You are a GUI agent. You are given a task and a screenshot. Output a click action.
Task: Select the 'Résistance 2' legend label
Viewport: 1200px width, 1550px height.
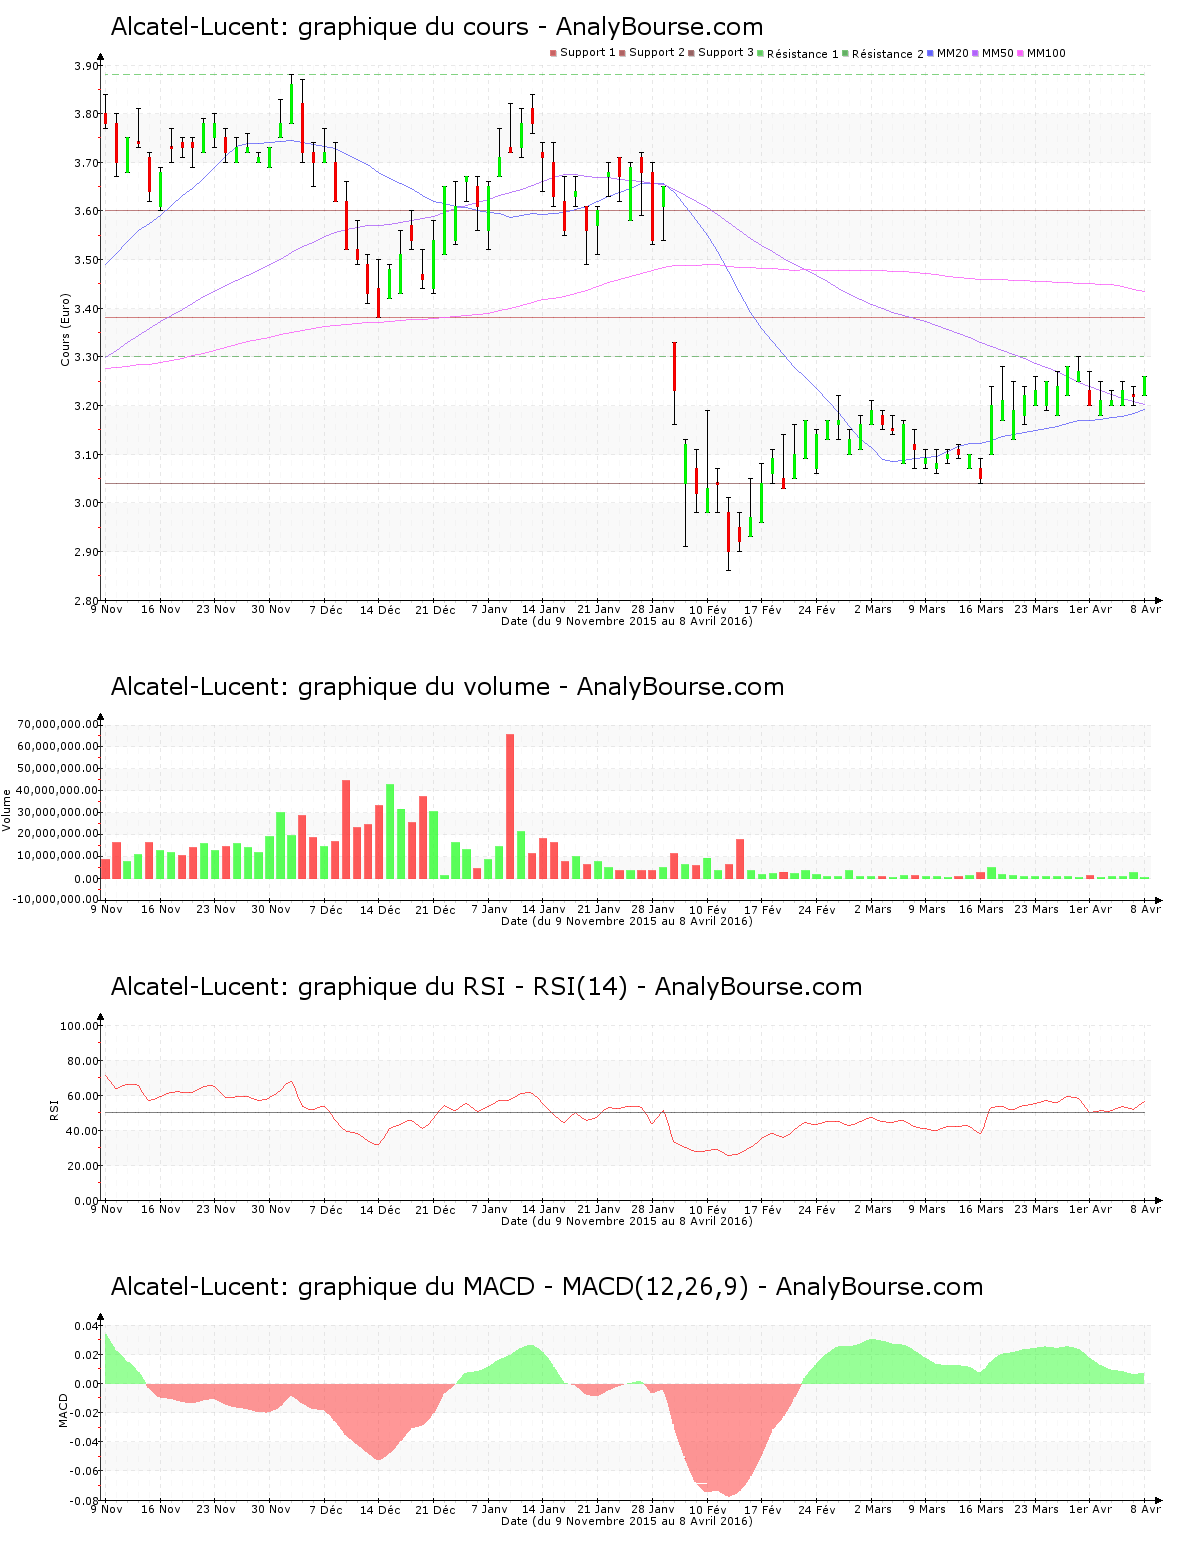pyautogui.click(x=888, y=54)
